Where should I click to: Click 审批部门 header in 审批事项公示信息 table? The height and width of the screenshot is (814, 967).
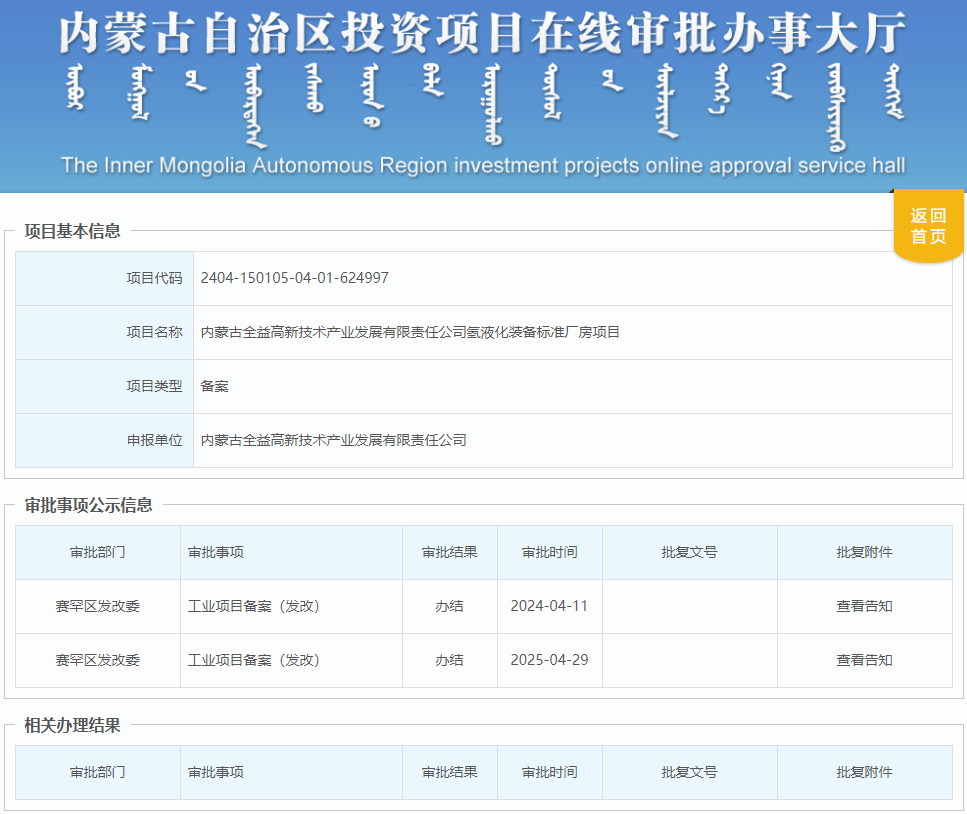(98, 552)
